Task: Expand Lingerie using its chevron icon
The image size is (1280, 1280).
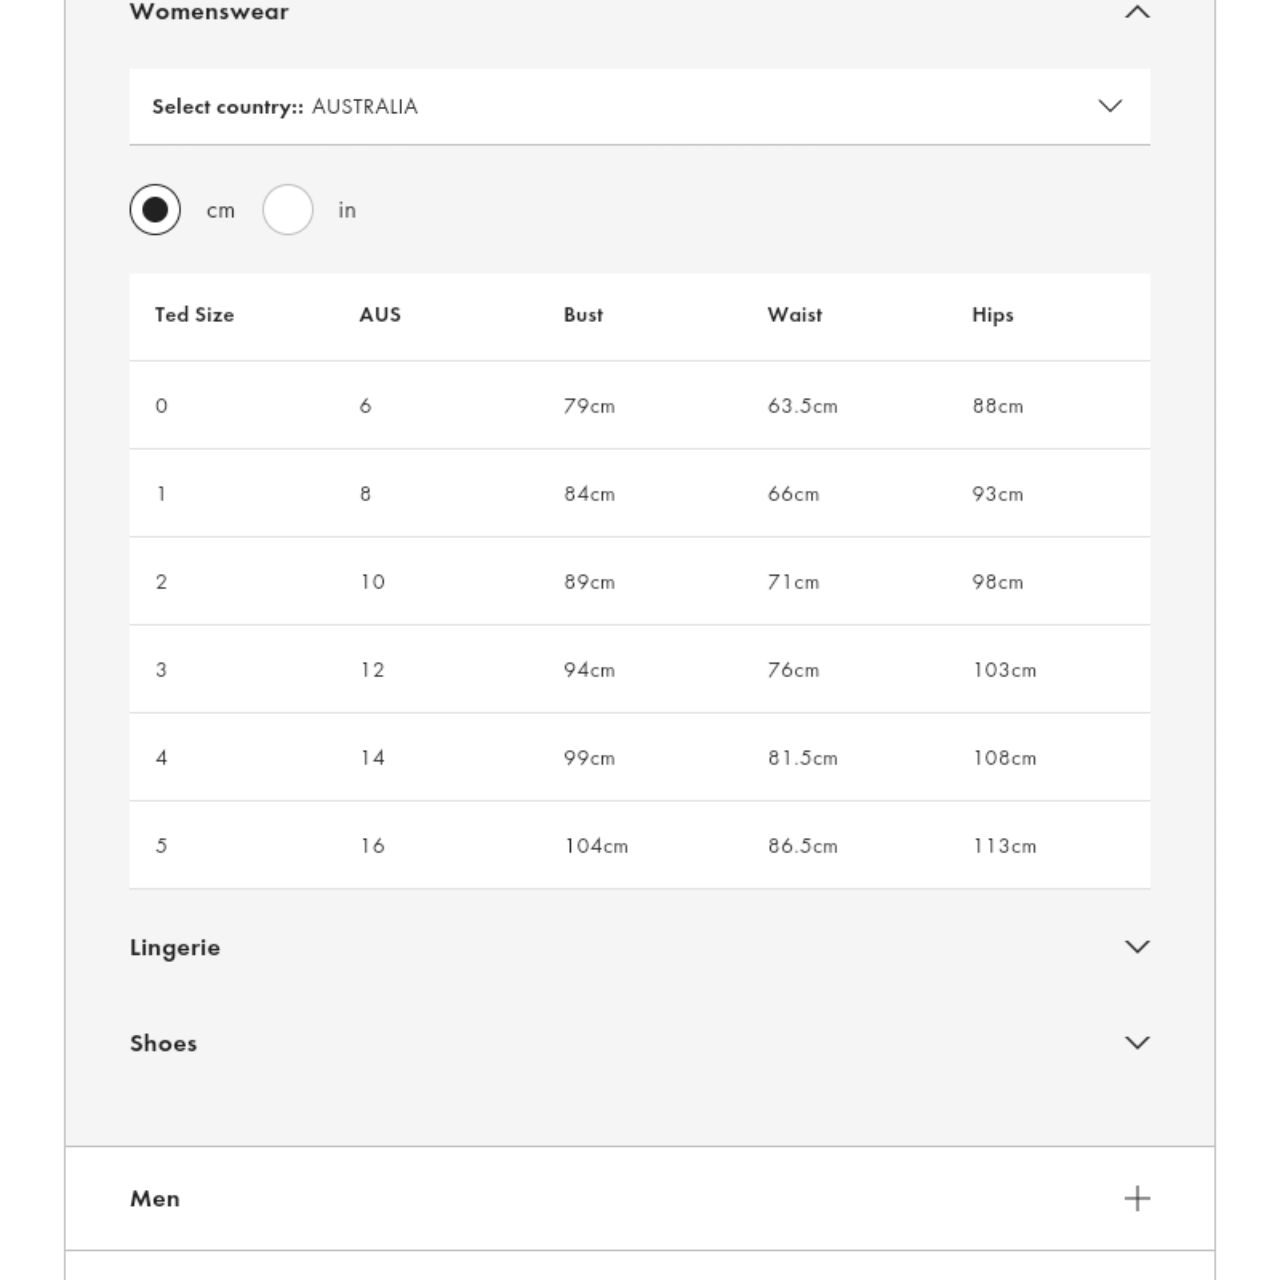Action: pos(1137,947)
